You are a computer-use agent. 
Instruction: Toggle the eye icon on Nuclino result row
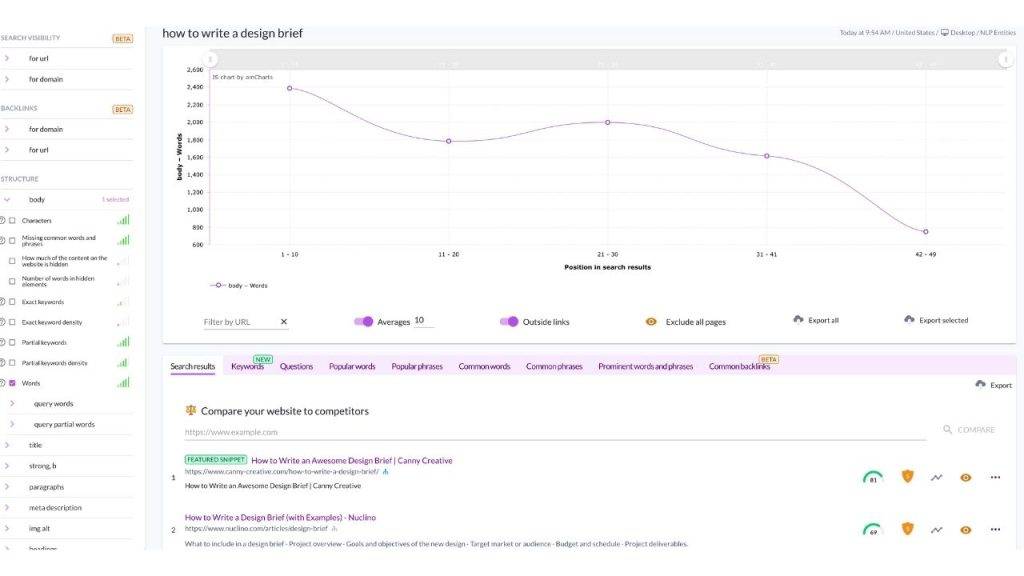(965, 530)
